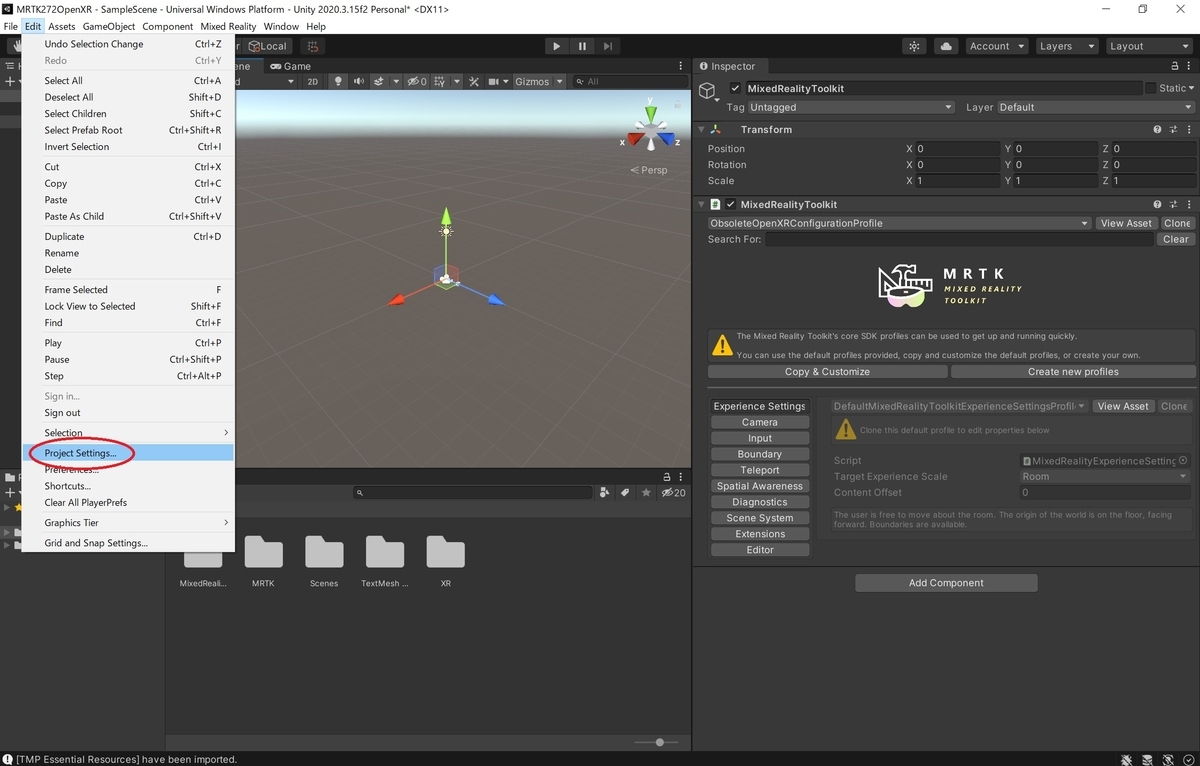Screen dimensions: 1200x766
Task: Click the GameObject cube icon in Inspector
Action: pos(708,91)
